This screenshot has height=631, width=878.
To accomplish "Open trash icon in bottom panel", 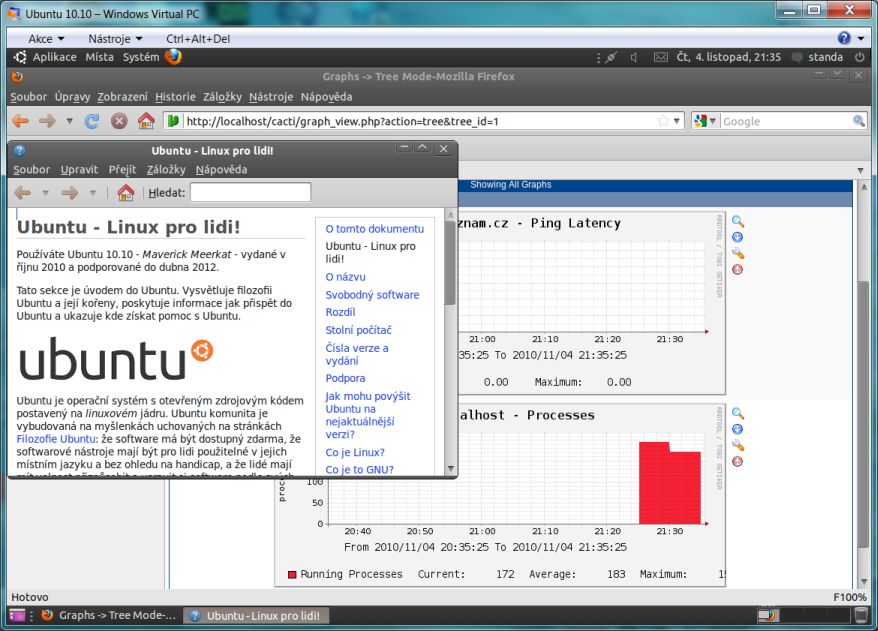I will pos(861,615).
